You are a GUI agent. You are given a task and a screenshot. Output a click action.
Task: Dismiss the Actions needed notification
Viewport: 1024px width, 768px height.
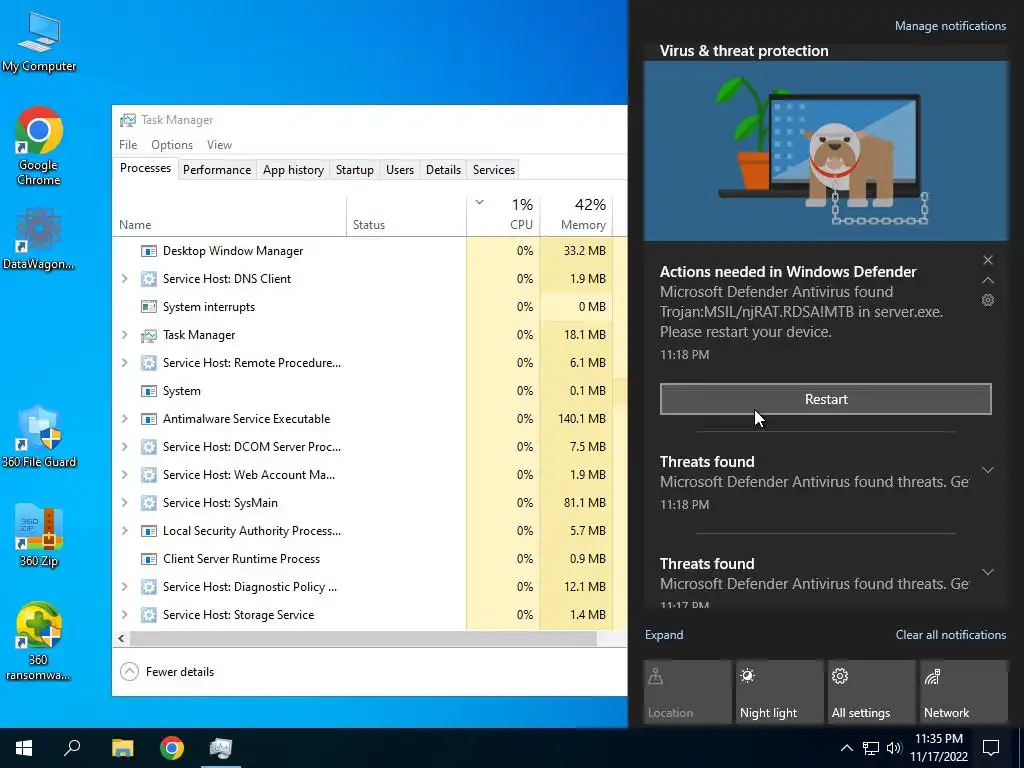click(x=988, y=260)
